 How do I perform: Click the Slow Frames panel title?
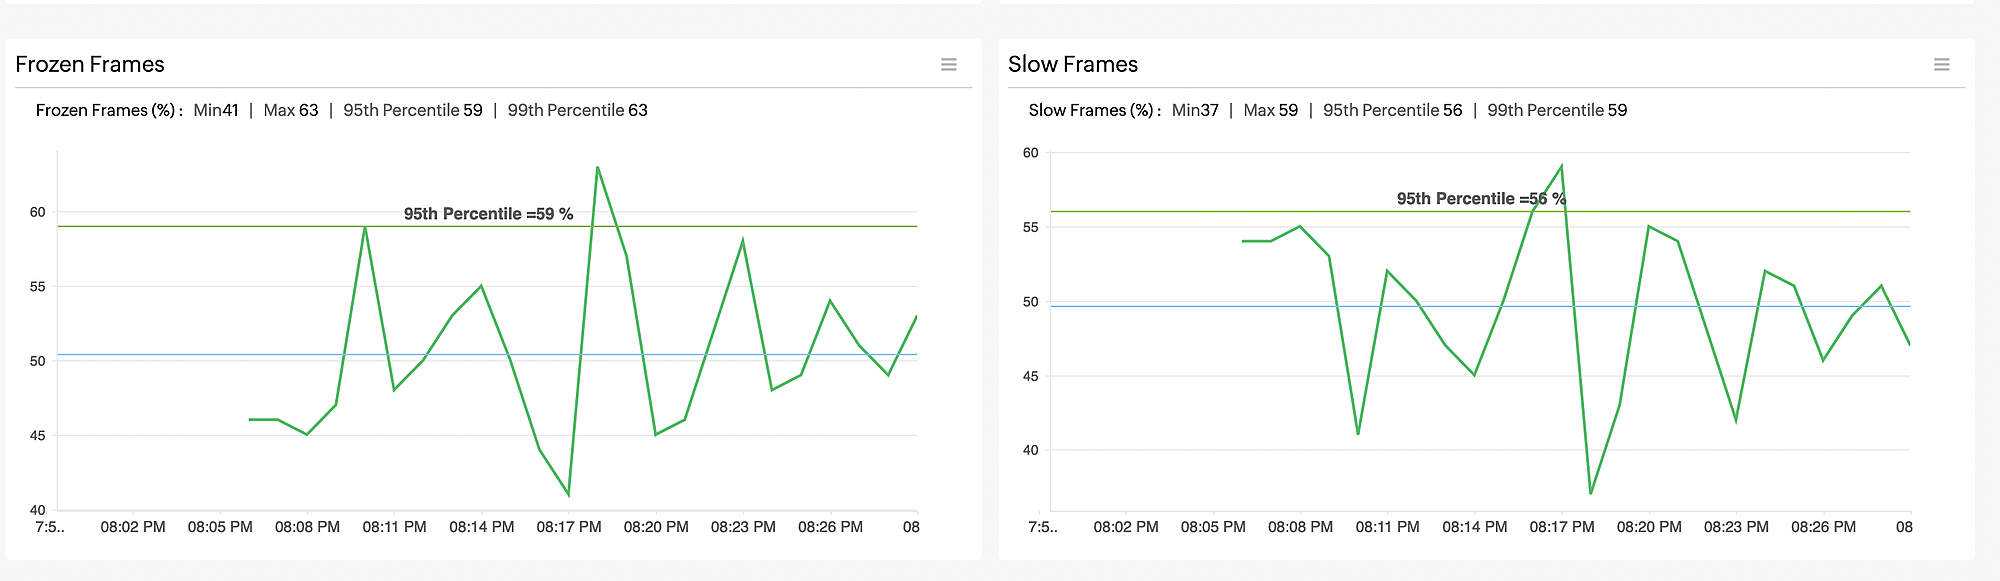1072,65
